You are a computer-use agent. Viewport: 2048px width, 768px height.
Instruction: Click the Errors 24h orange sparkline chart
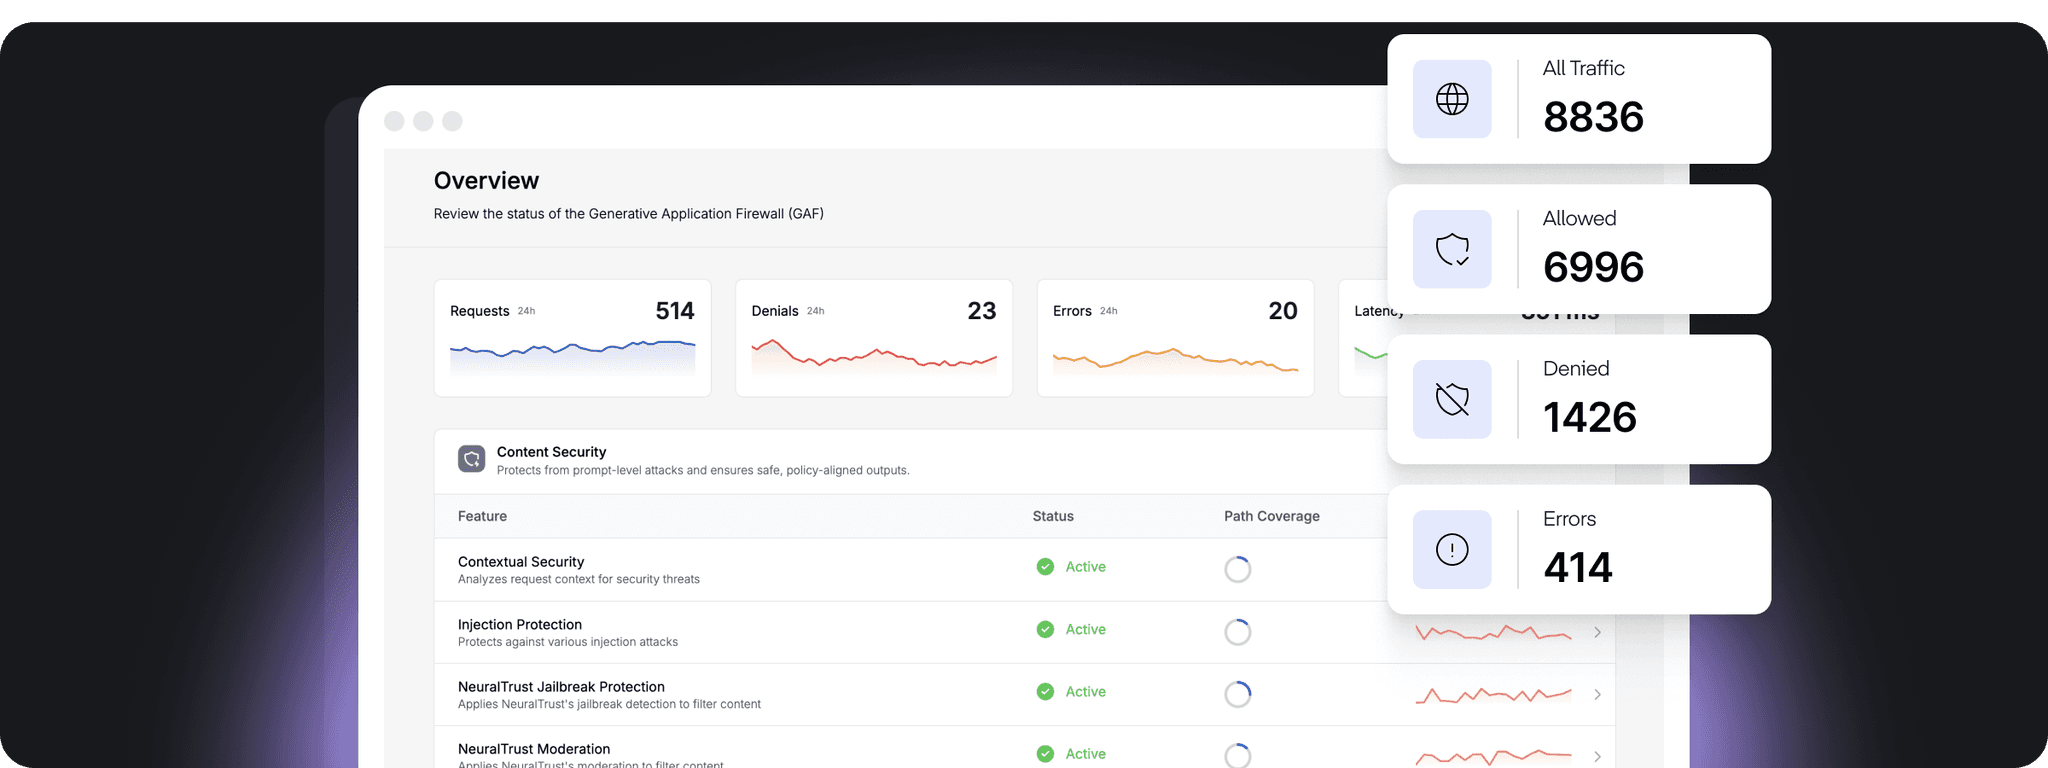(x=1175, y=360)
